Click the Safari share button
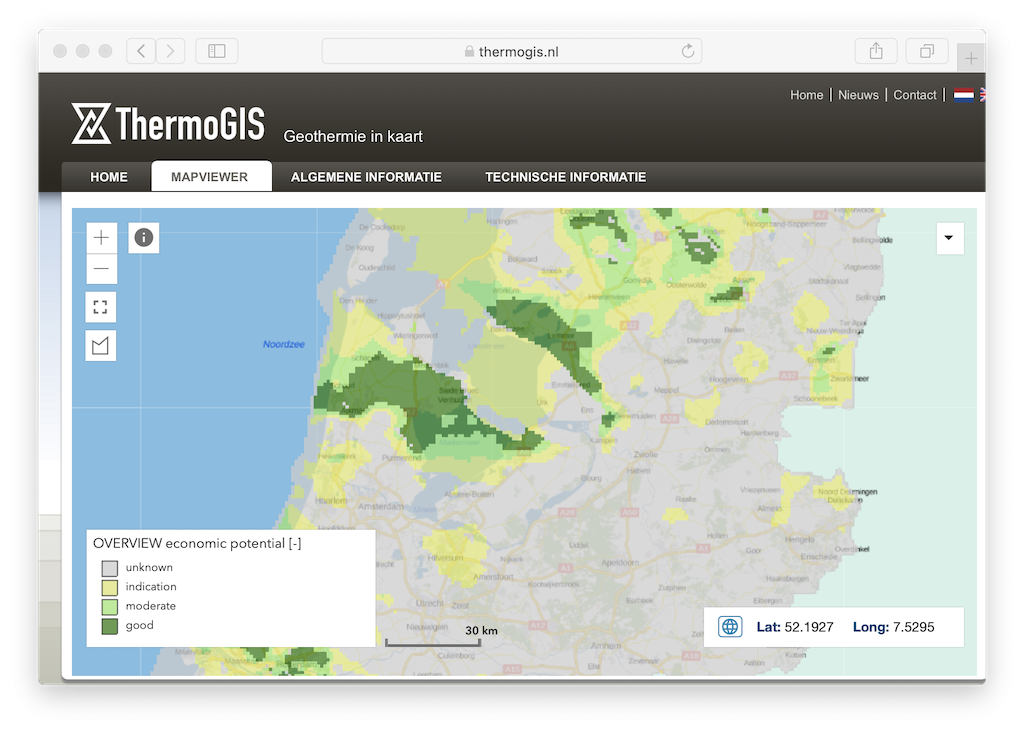The width and height of the screenshot is (1024, 732). click(x=876, y=51)
